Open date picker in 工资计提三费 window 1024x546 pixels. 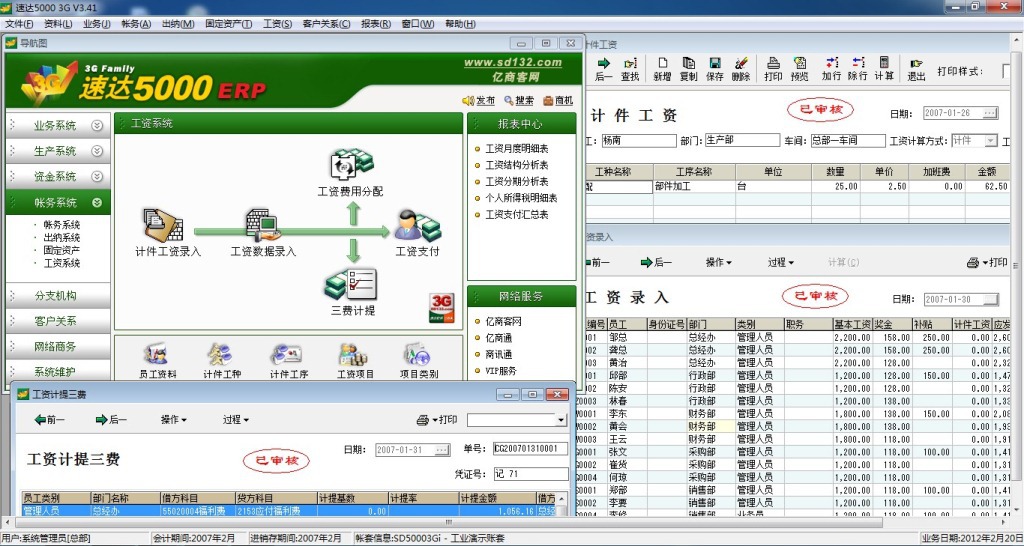(x=443, y=449)
